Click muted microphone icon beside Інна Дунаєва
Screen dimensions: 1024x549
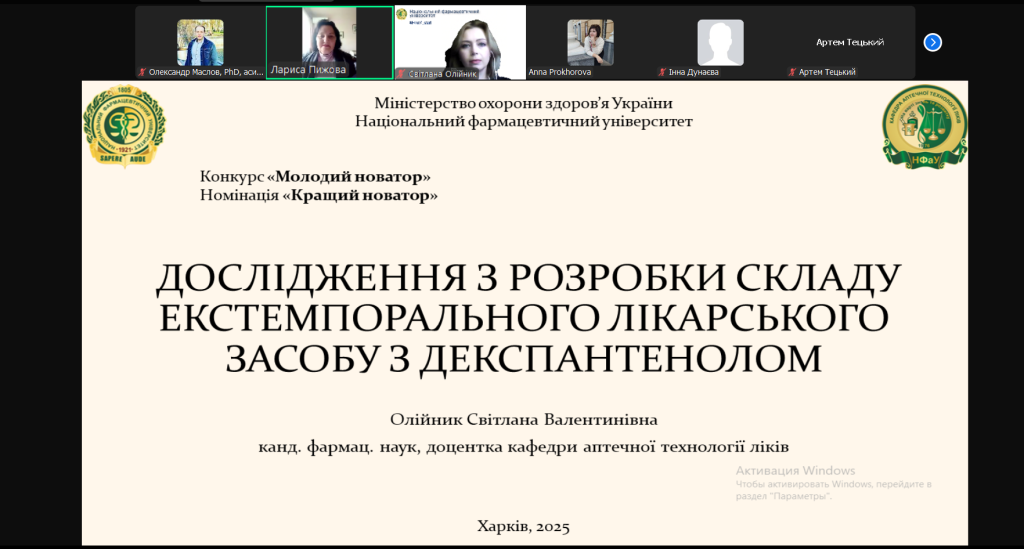tap(662, 72)
